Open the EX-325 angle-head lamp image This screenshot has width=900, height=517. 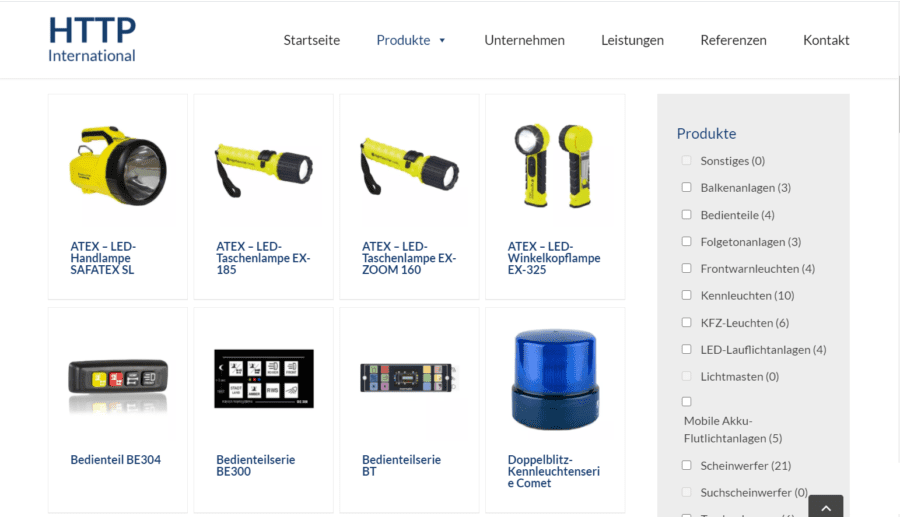[x=554, y=165]
